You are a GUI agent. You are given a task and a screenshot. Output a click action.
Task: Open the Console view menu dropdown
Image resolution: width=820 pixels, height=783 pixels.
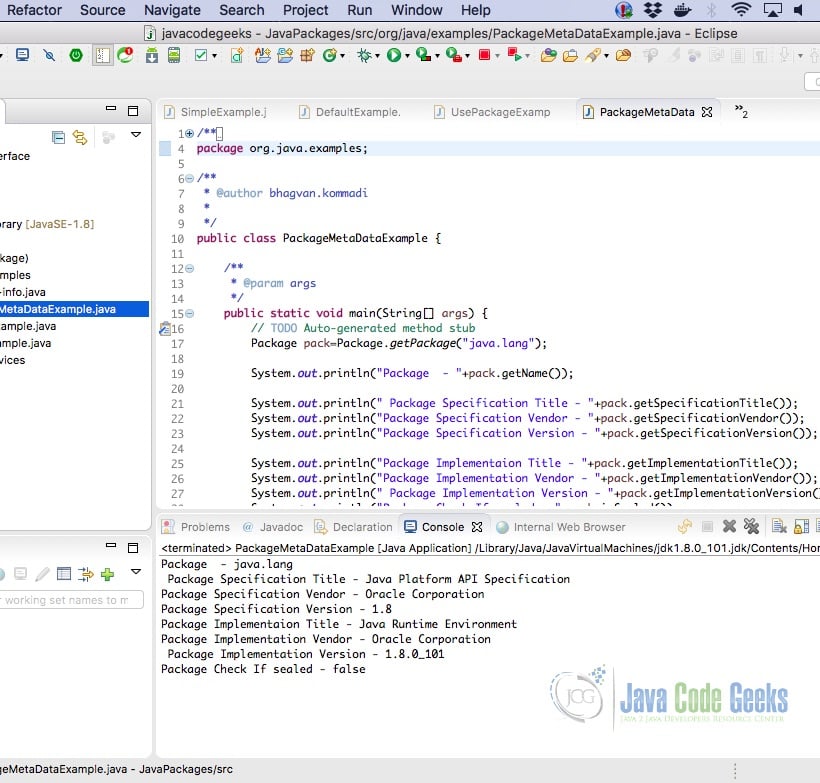[x=818, y=526]
